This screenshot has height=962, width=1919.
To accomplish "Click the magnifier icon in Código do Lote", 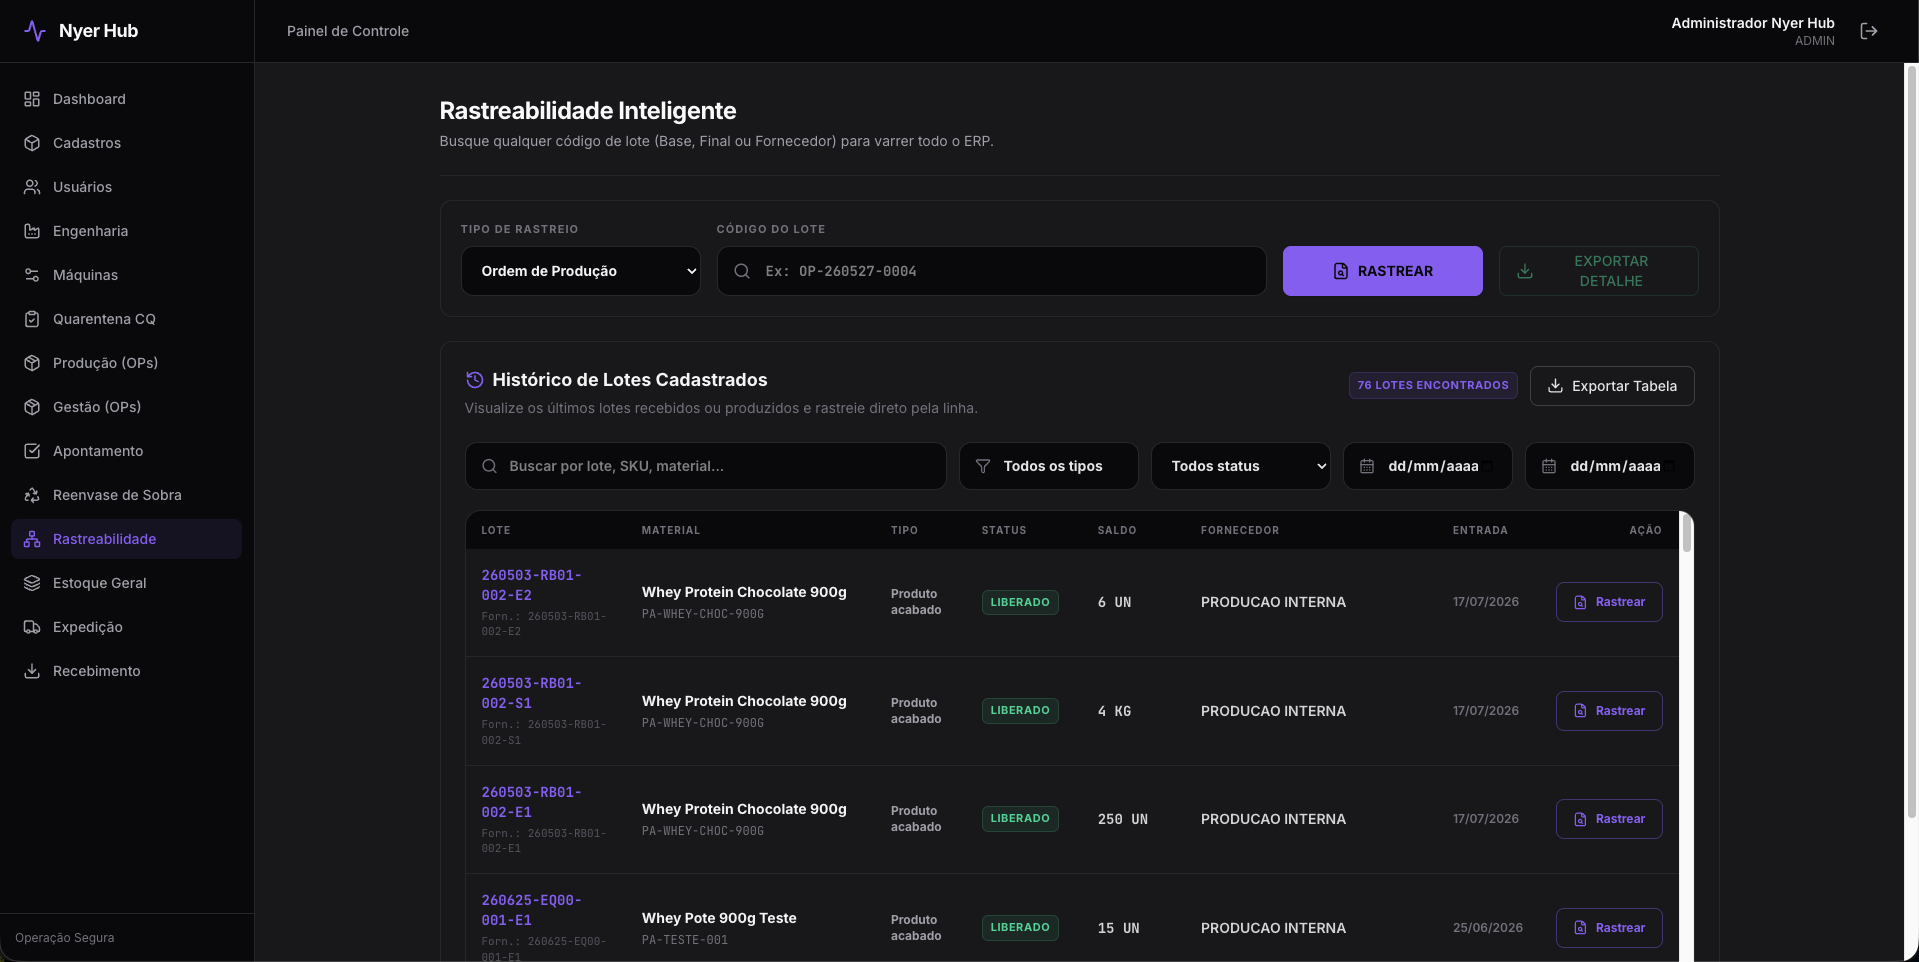I will [x=742, y=271].
